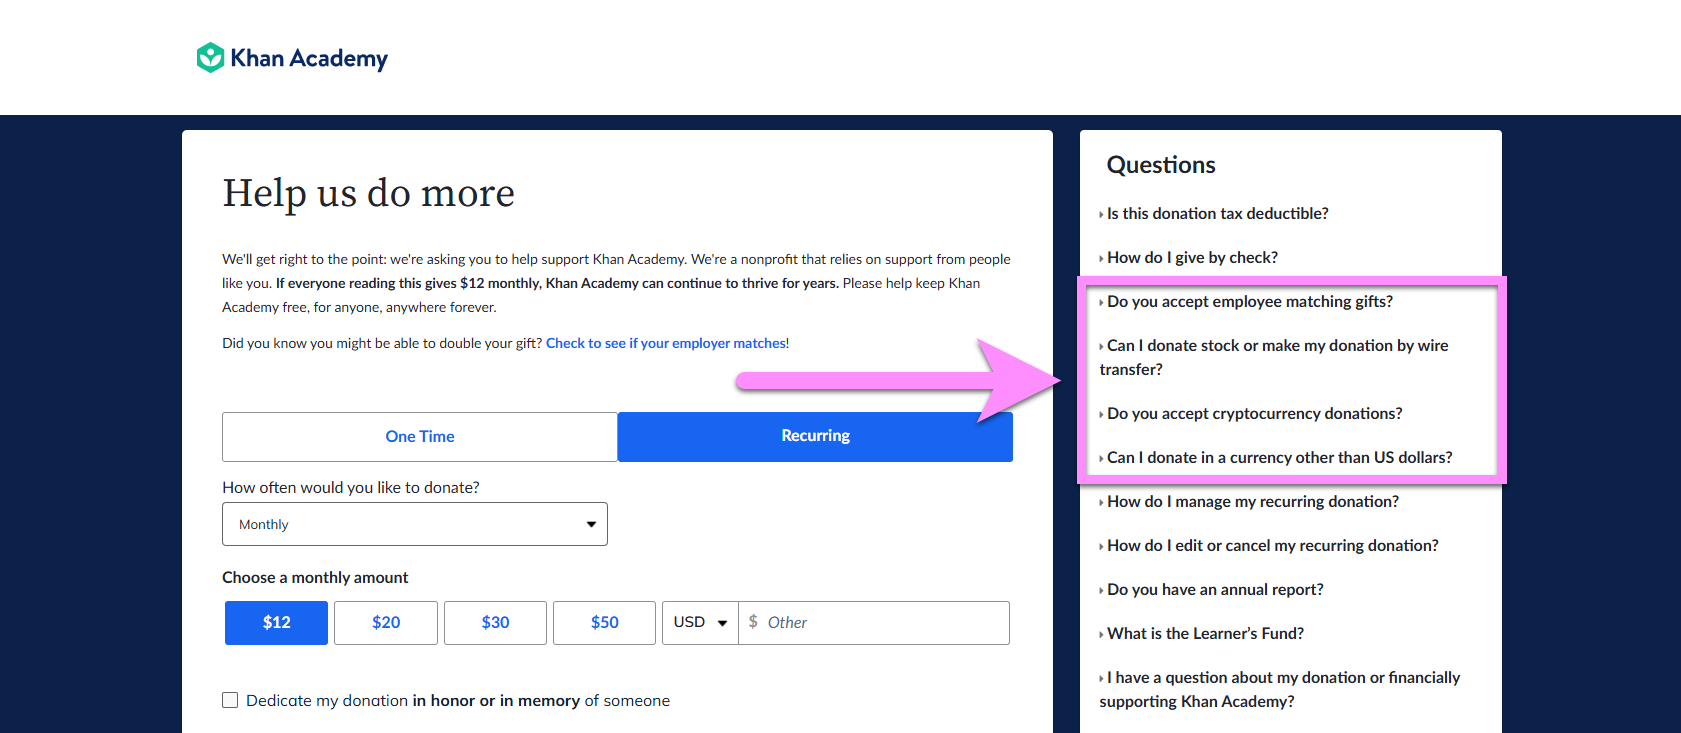Image resolution: width=1681 pixels, height=733 pixels.
Task: Check the dedicate my donation checkbox
Action: tap(230, 700)
